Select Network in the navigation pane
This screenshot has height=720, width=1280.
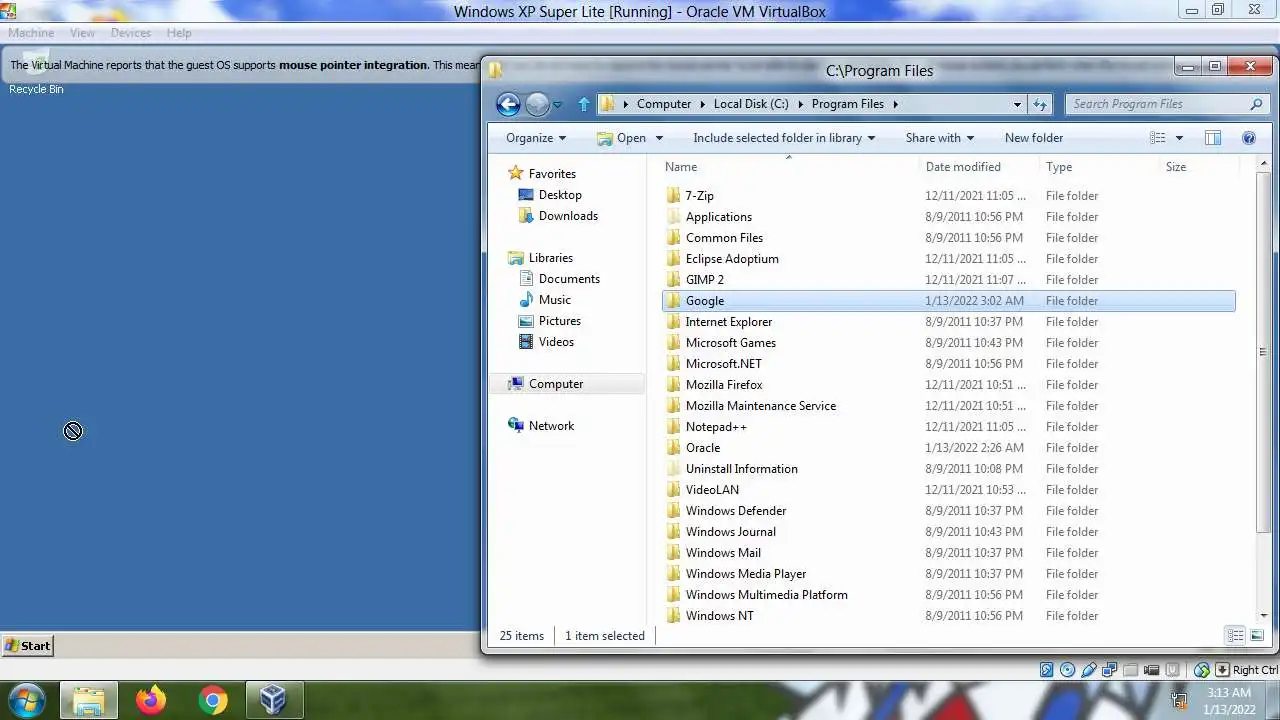pos(540,426)
